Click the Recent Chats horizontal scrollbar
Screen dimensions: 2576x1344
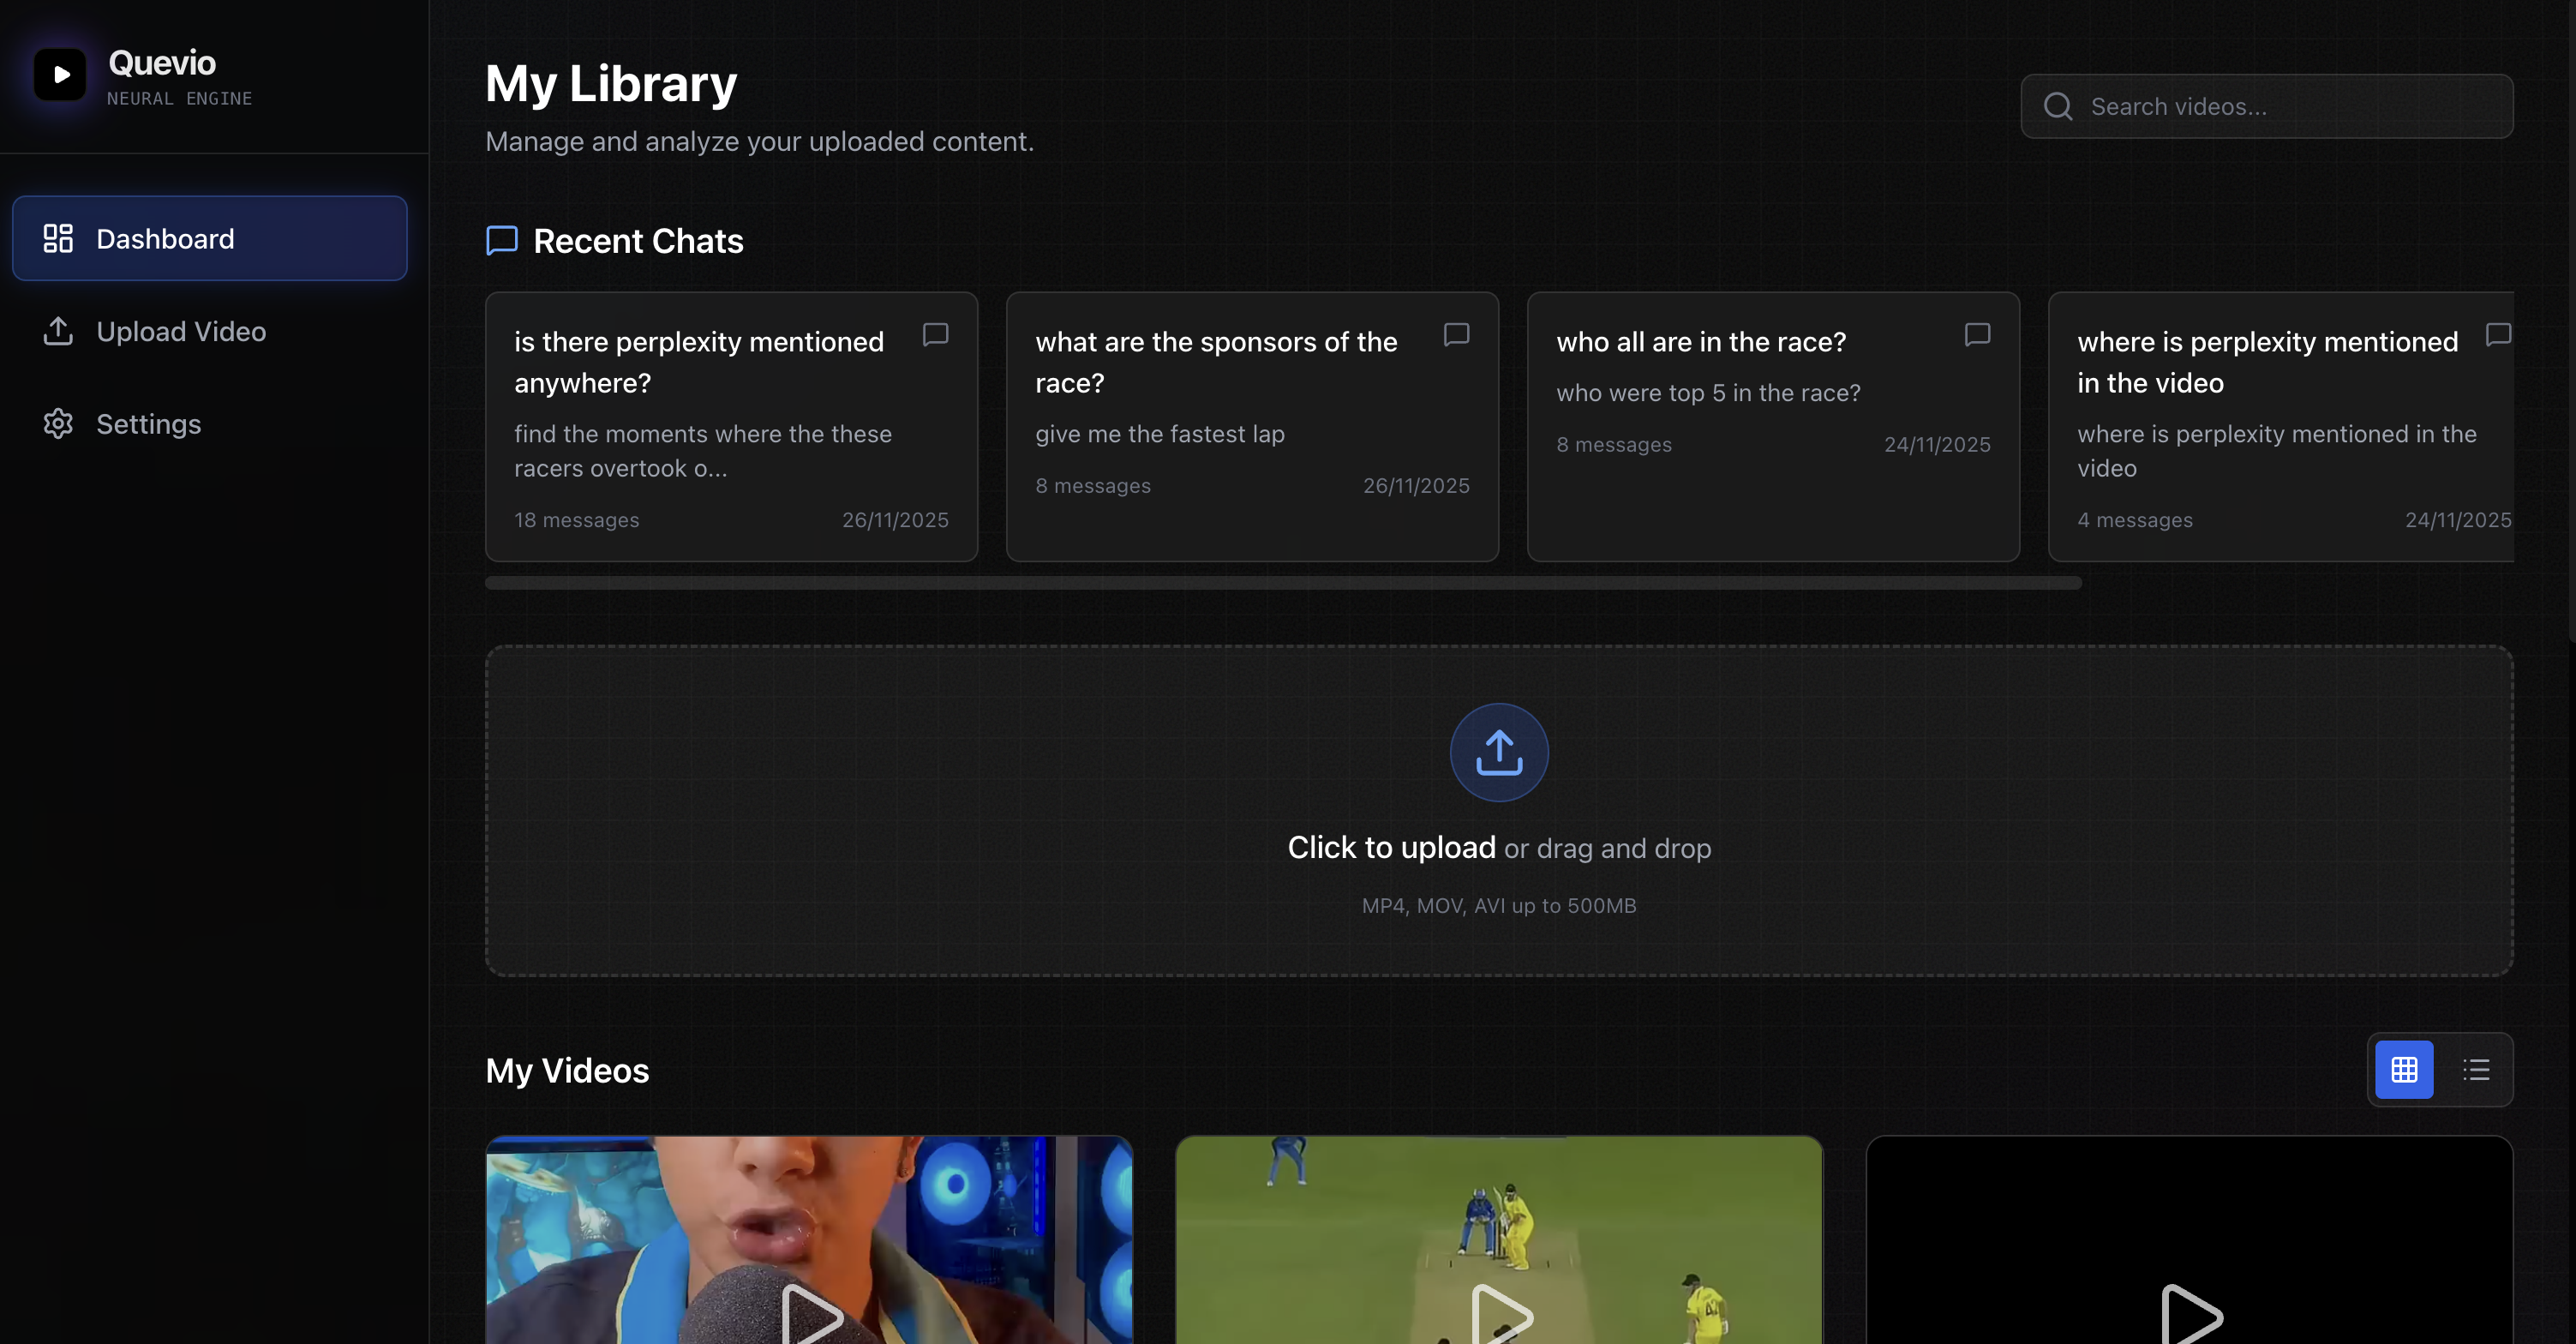(x=1282, y=583)
